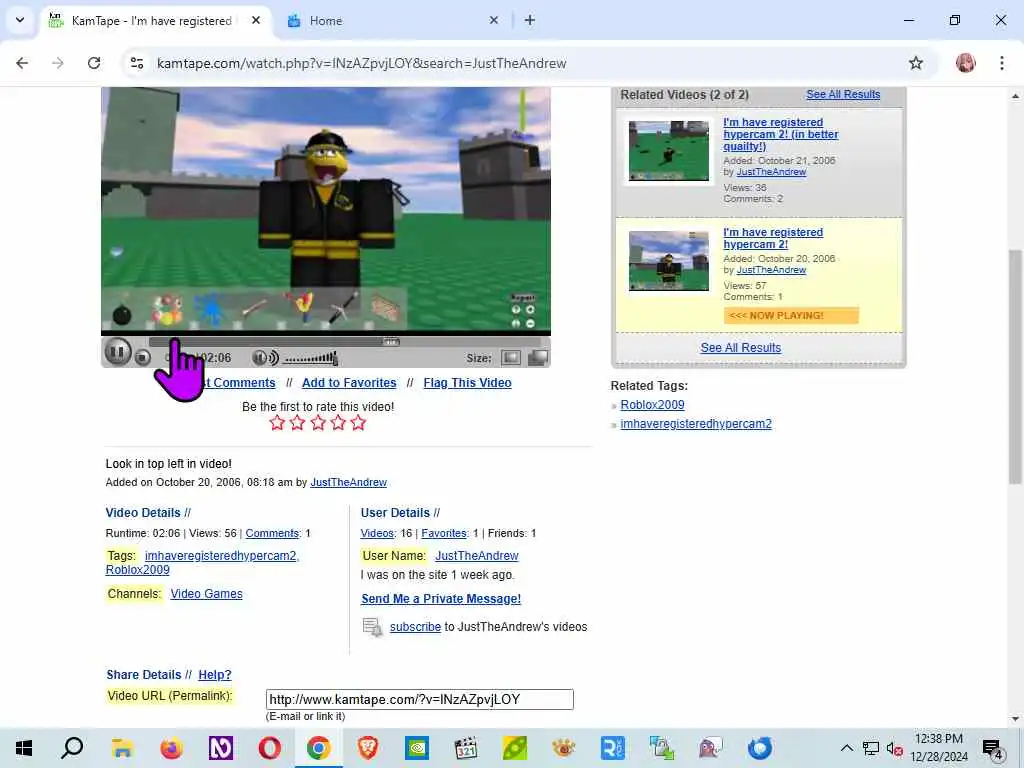The height and width of the screenshot is (768, 1024).
Task: Open Favorites link in User Details
Action: pyautogui.click(x=444, y=533)
